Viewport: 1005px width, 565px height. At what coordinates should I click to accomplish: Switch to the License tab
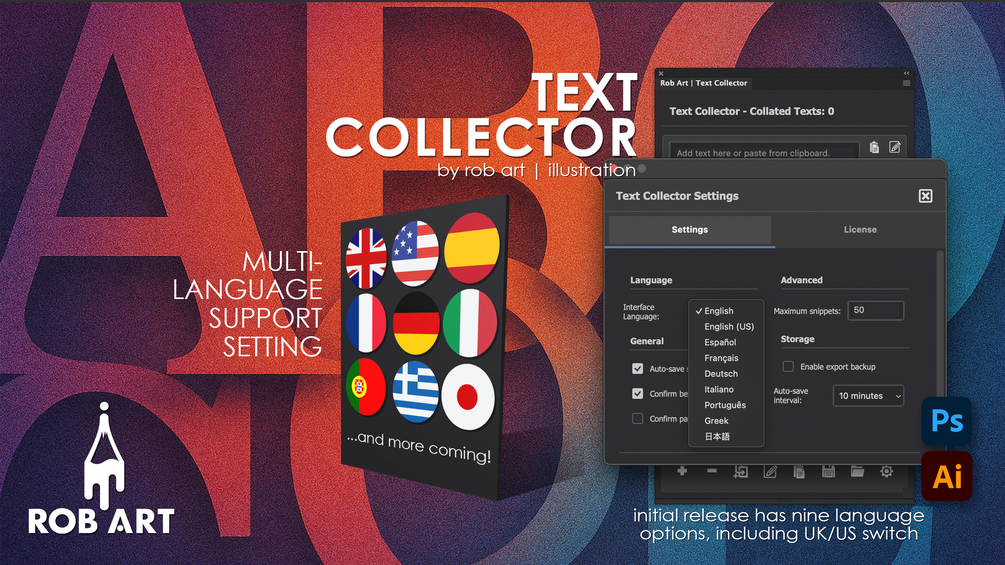tap(860, 229)
